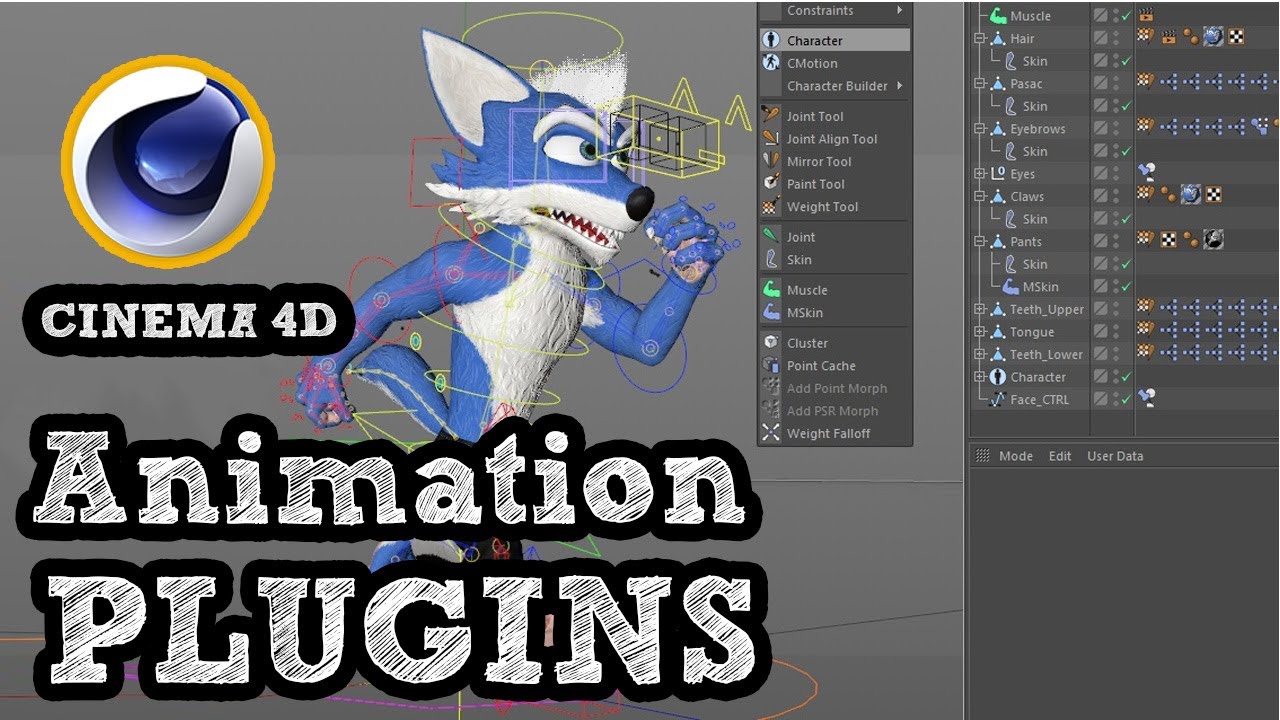Click the layer swatch on Face_CTRL row
The width and height of the screenshot is (1280, 720).
pyautogui.click(x=1101, y=399)
